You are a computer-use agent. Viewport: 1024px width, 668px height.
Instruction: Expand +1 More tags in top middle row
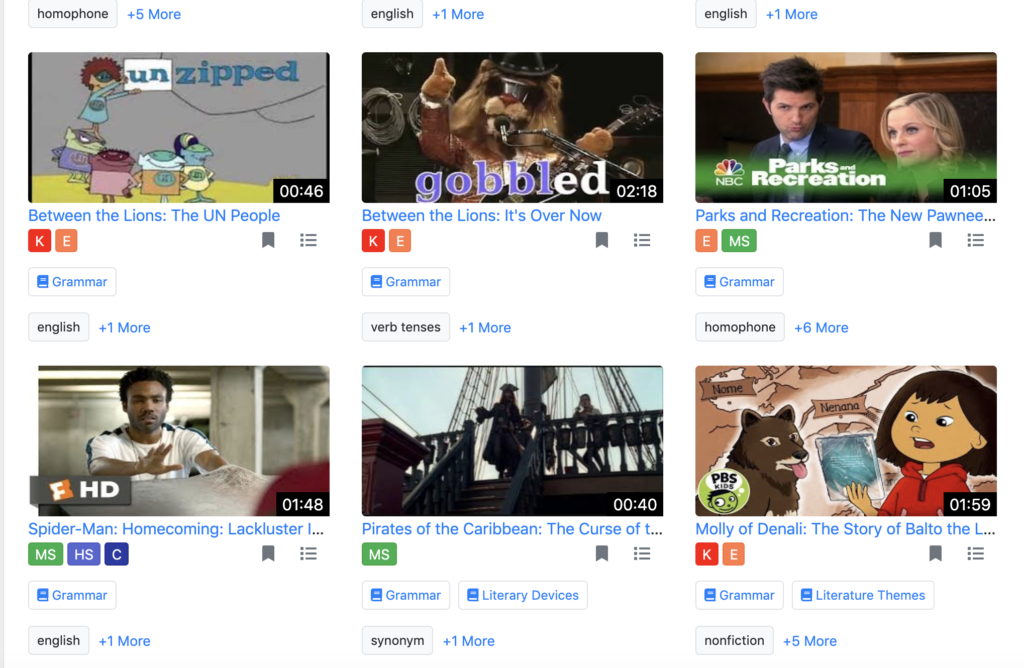click(x=458, y=14)
